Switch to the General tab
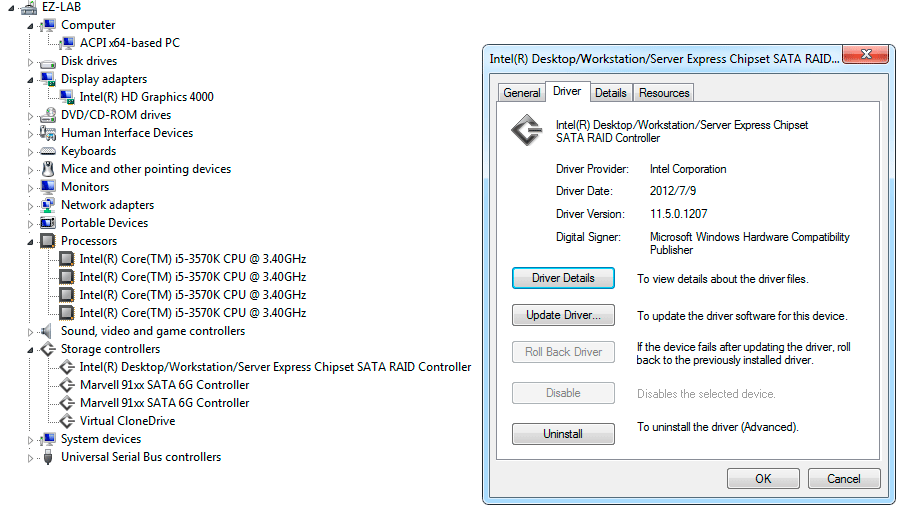The image size is (907, 514). click(522, 93)
